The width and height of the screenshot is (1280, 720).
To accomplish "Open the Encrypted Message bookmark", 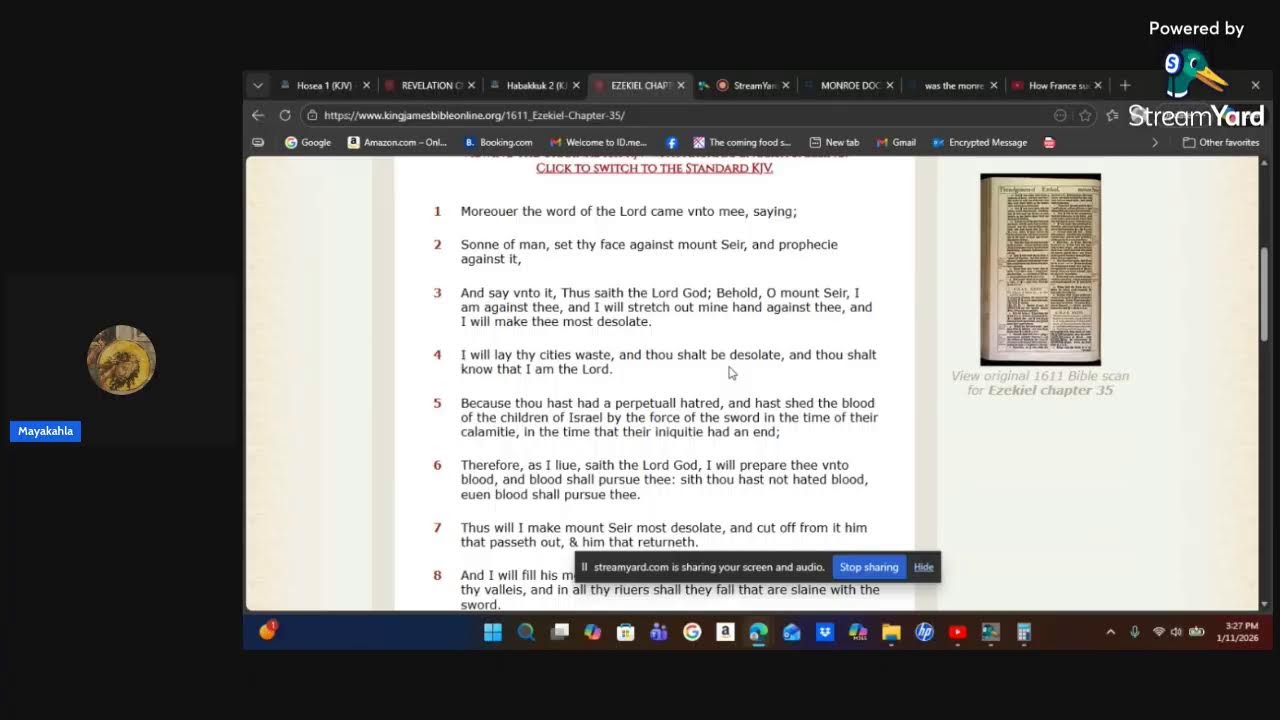I will pos(980,142).
